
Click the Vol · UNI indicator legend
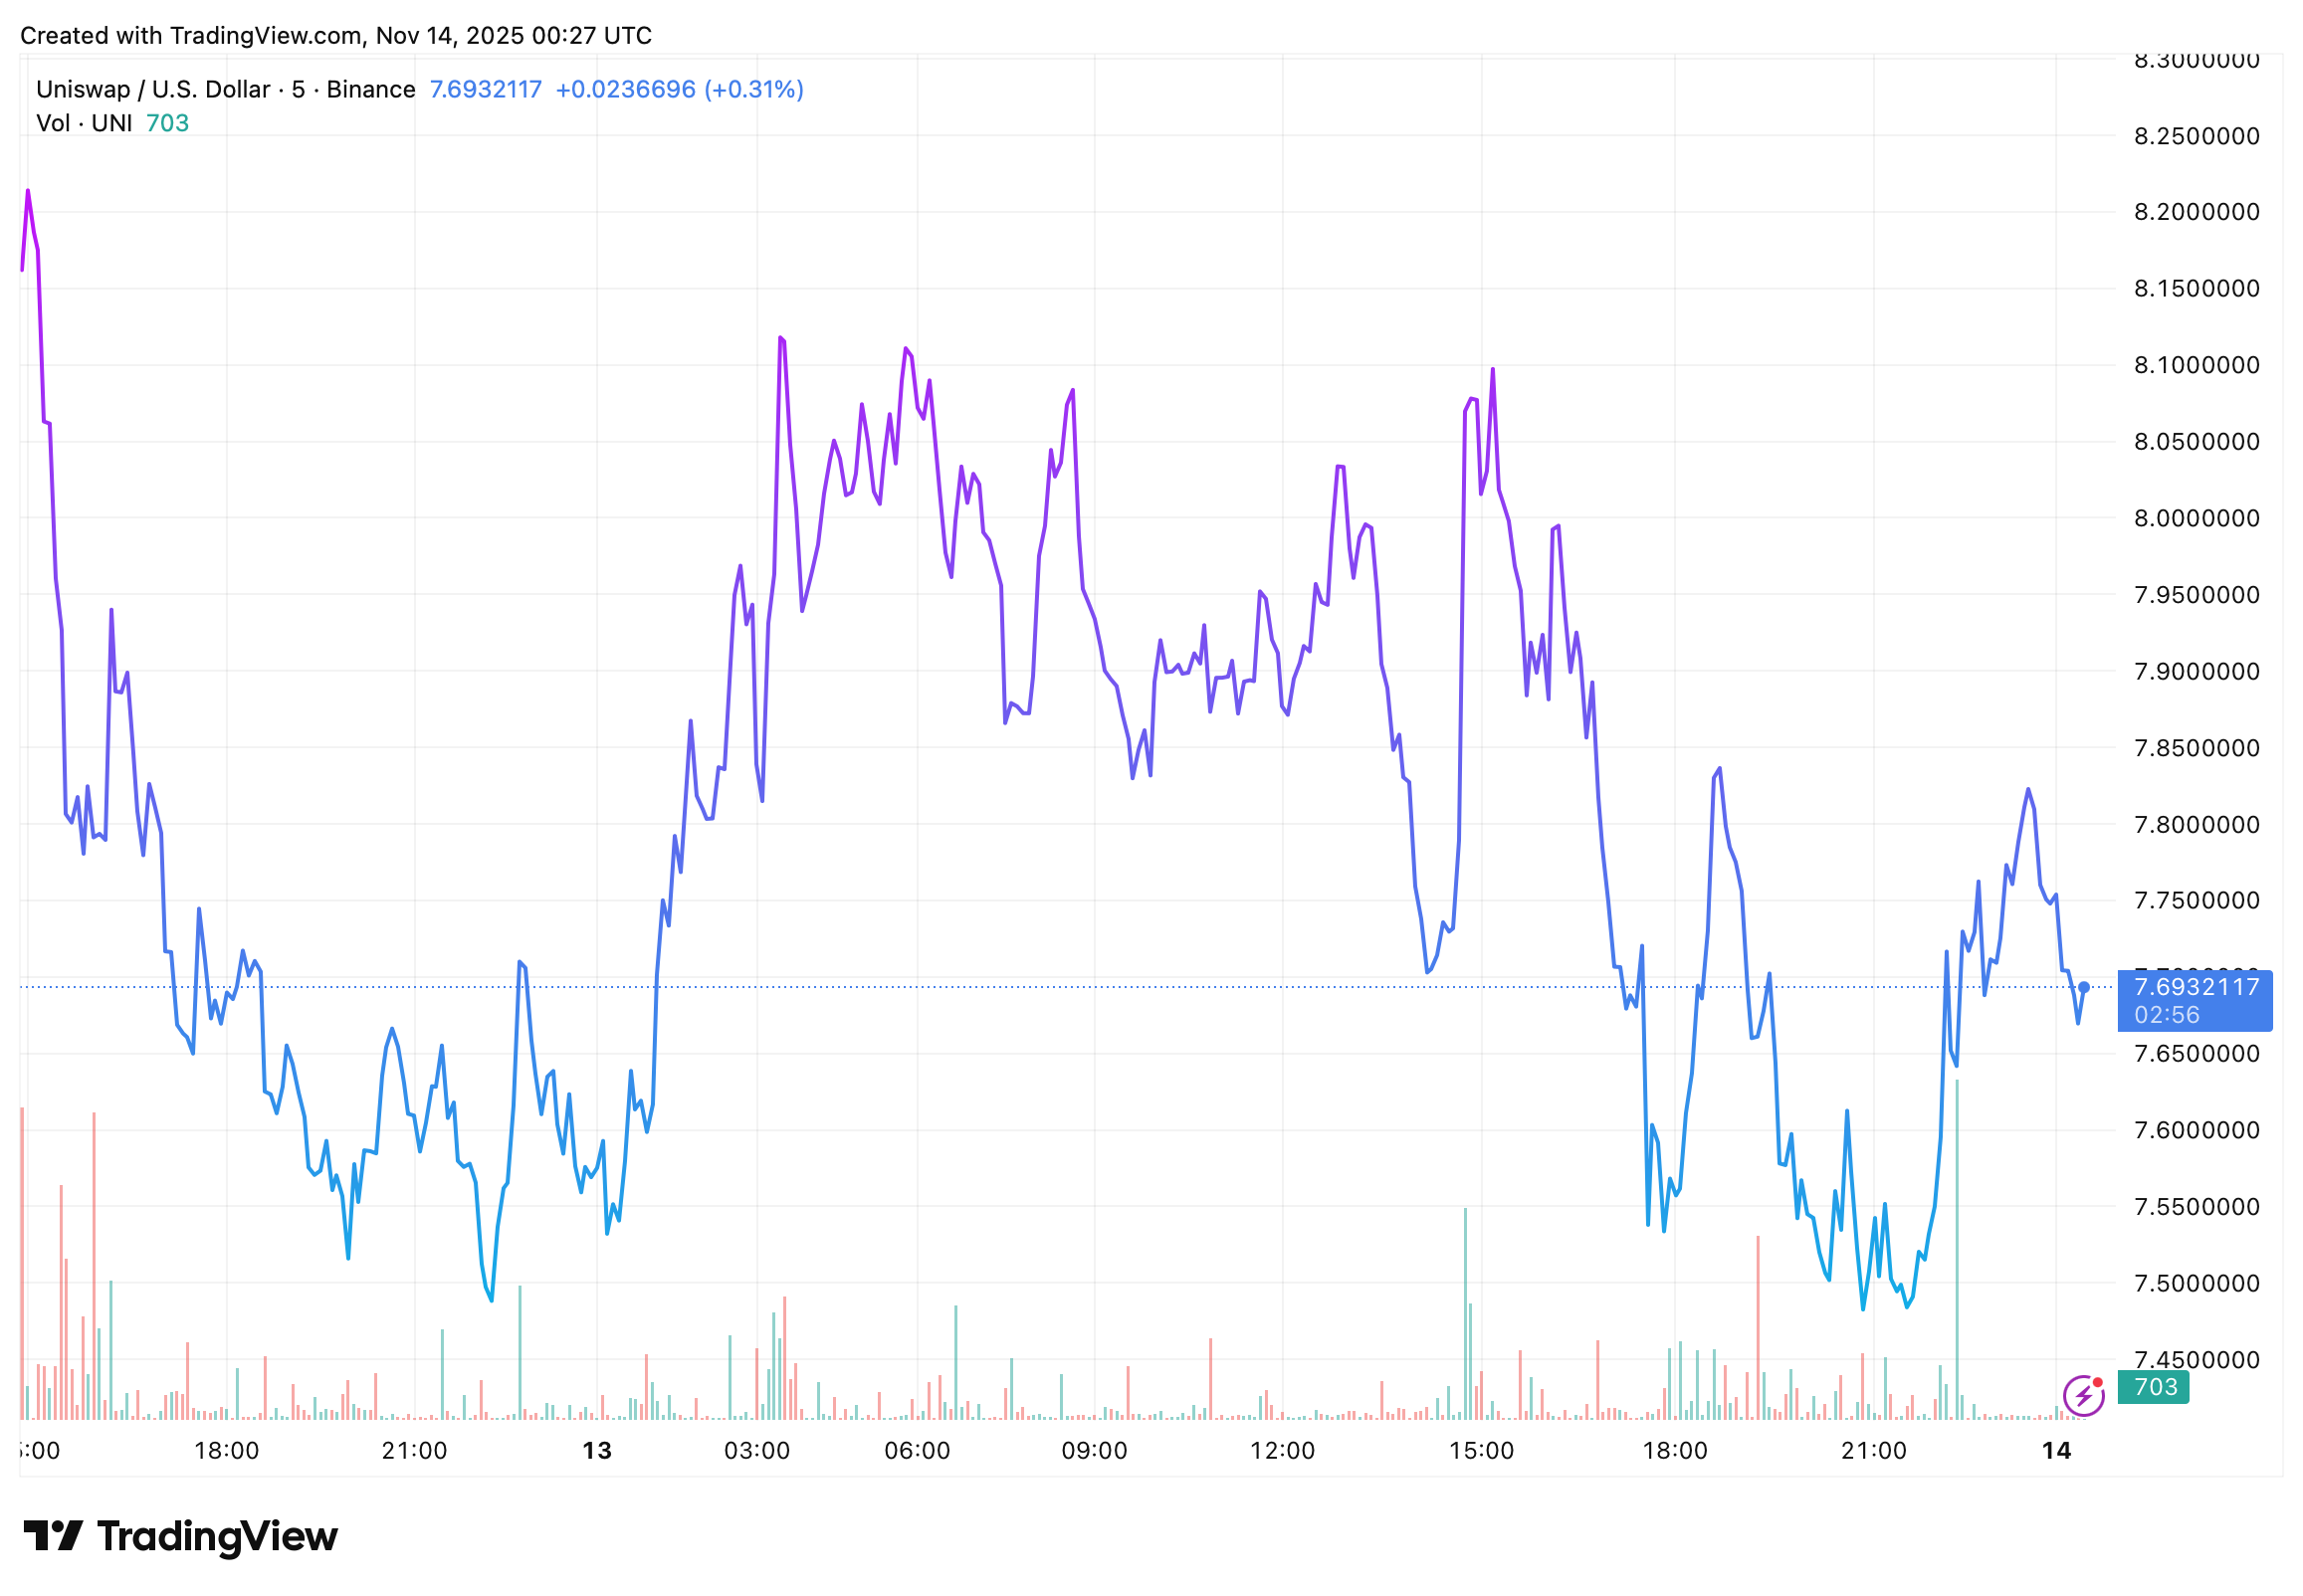tap(84, 123)
